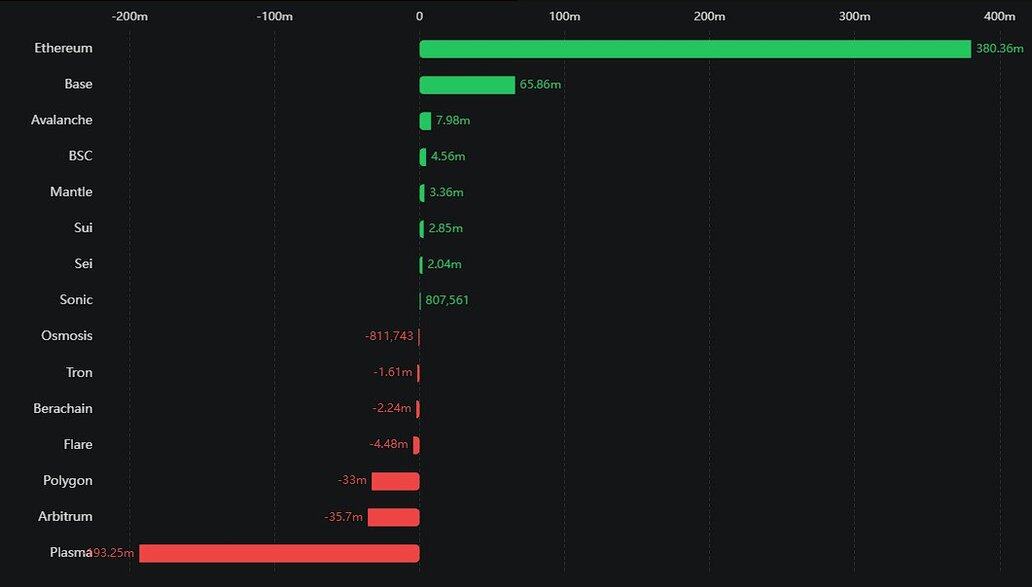Select the Base green bar
1032x587 pixels.
pos(467,85)
